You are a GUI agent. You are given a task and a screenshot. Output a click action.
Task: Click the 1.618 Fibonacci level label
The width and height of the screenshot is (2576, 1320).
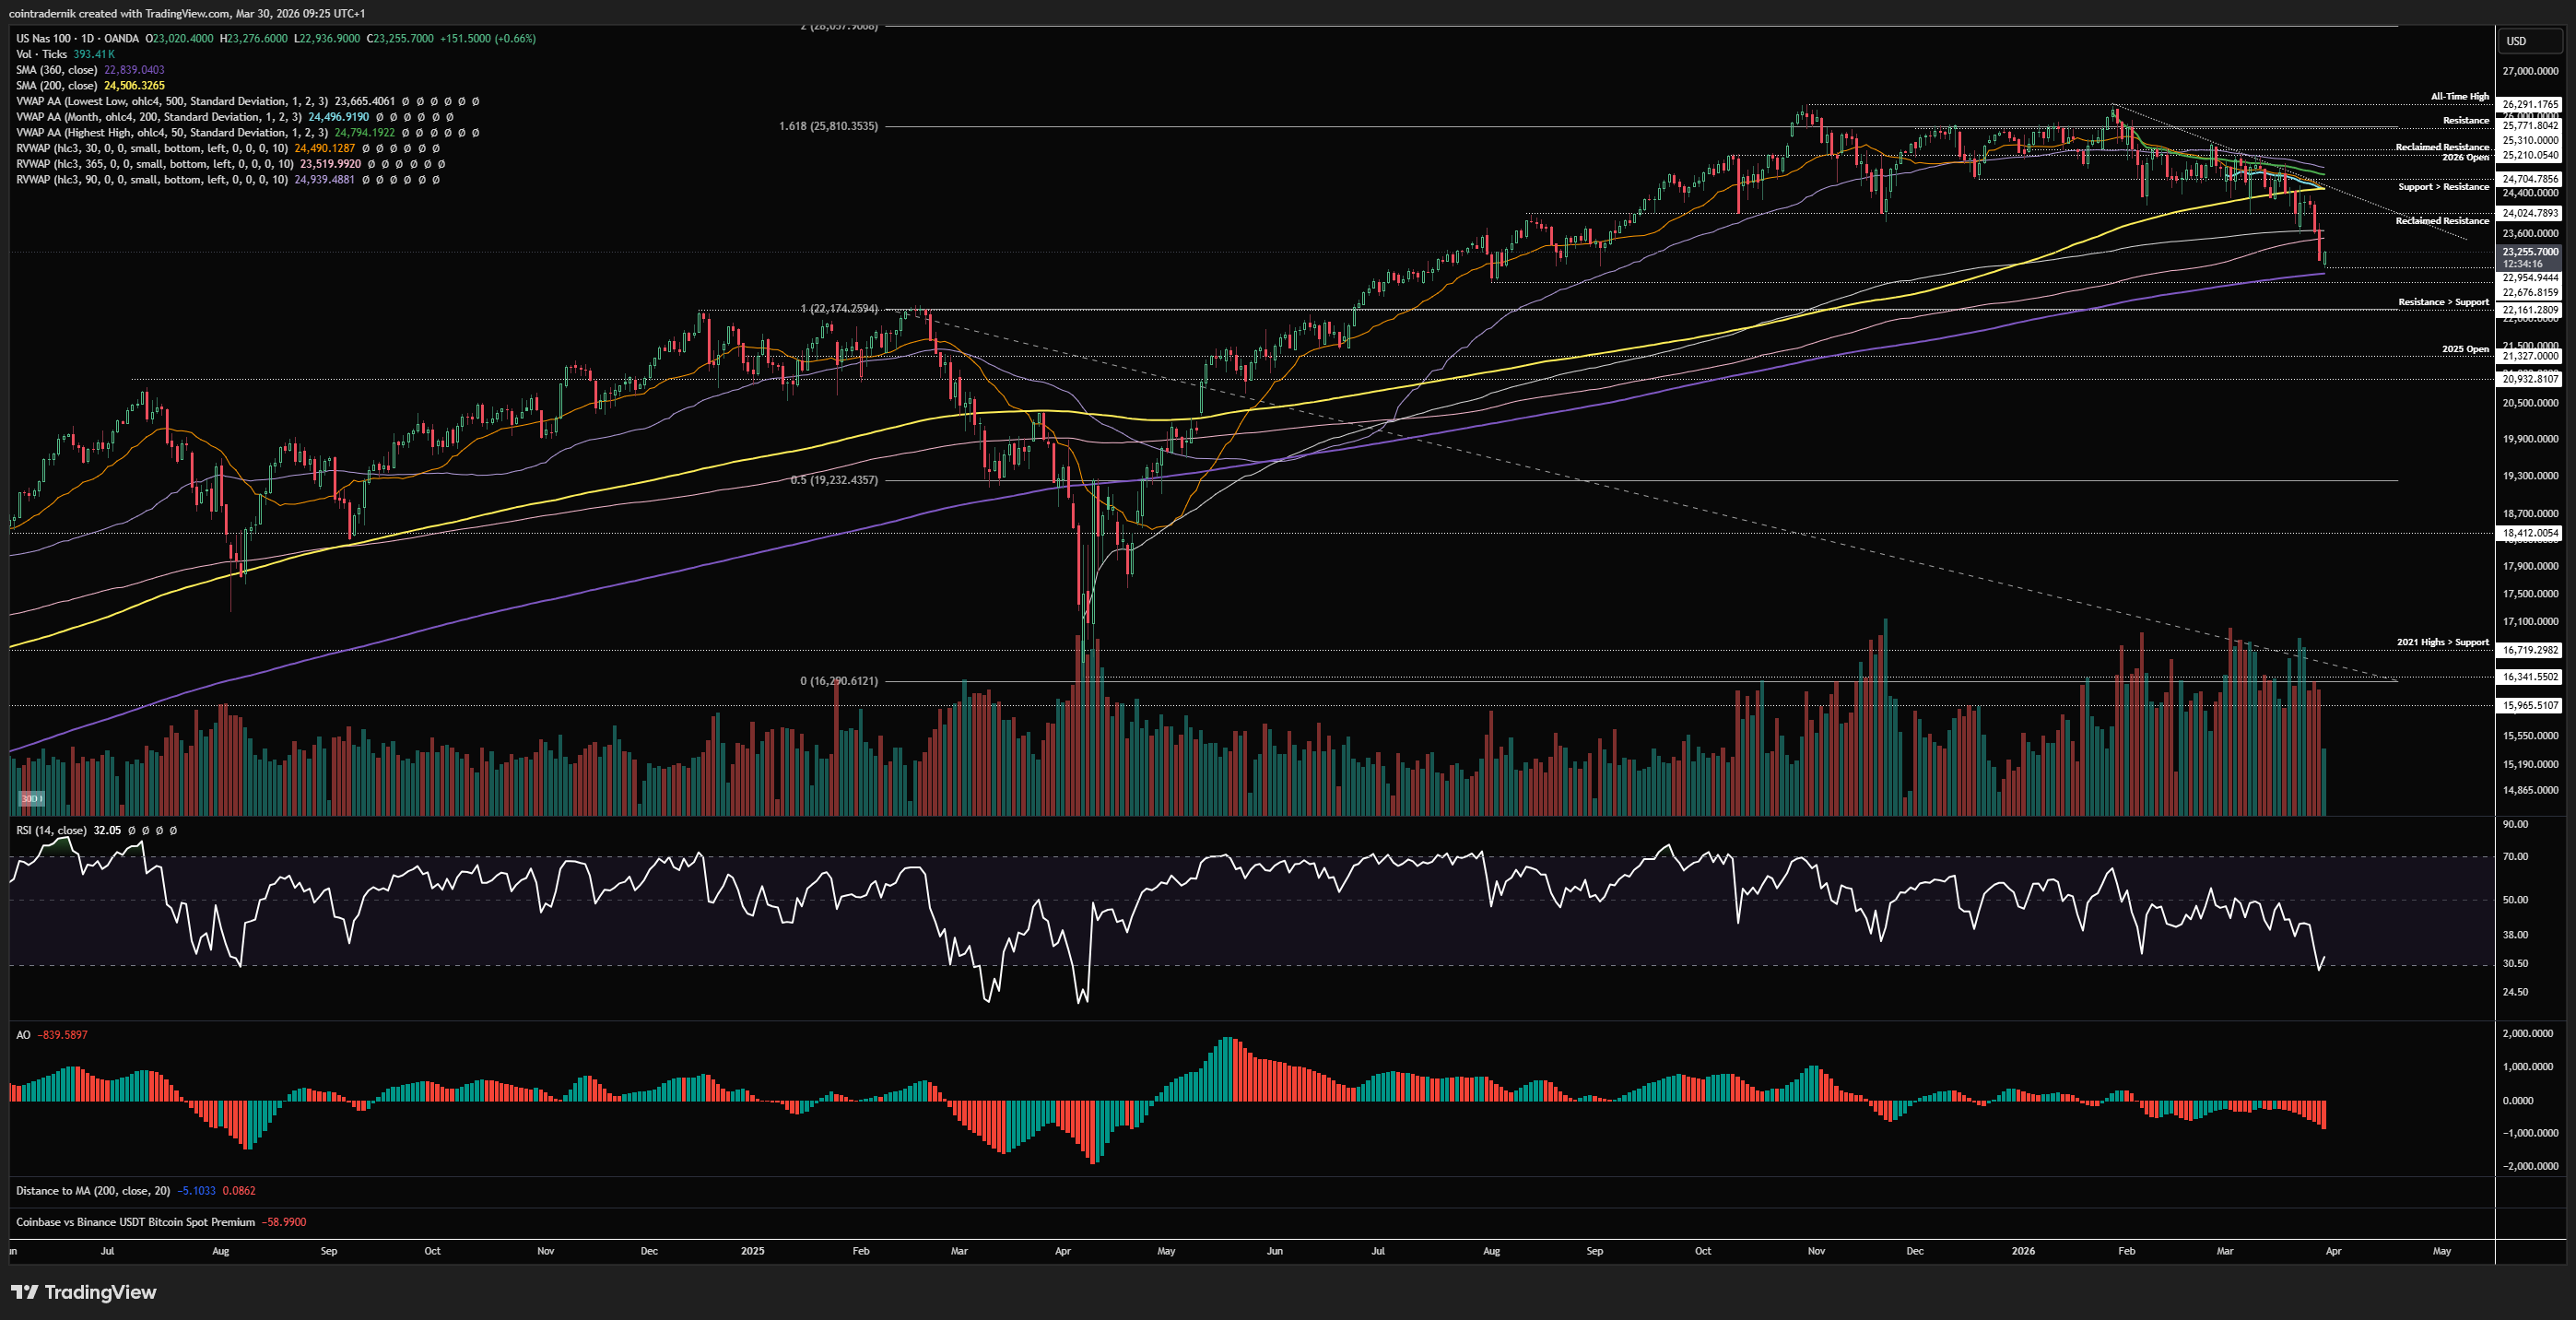[828, 126]
